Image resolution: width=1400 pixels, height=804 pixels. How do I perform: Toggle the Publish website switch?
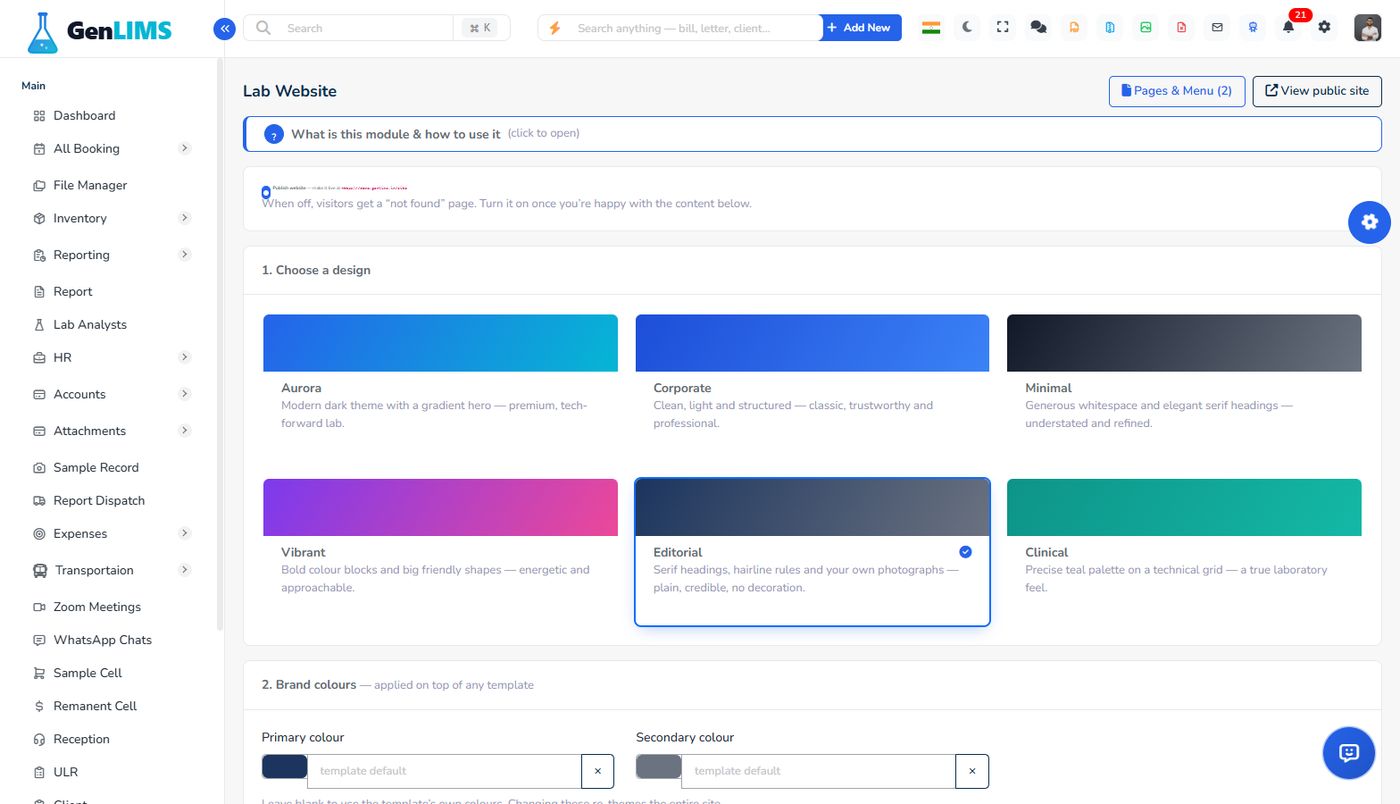266,191
